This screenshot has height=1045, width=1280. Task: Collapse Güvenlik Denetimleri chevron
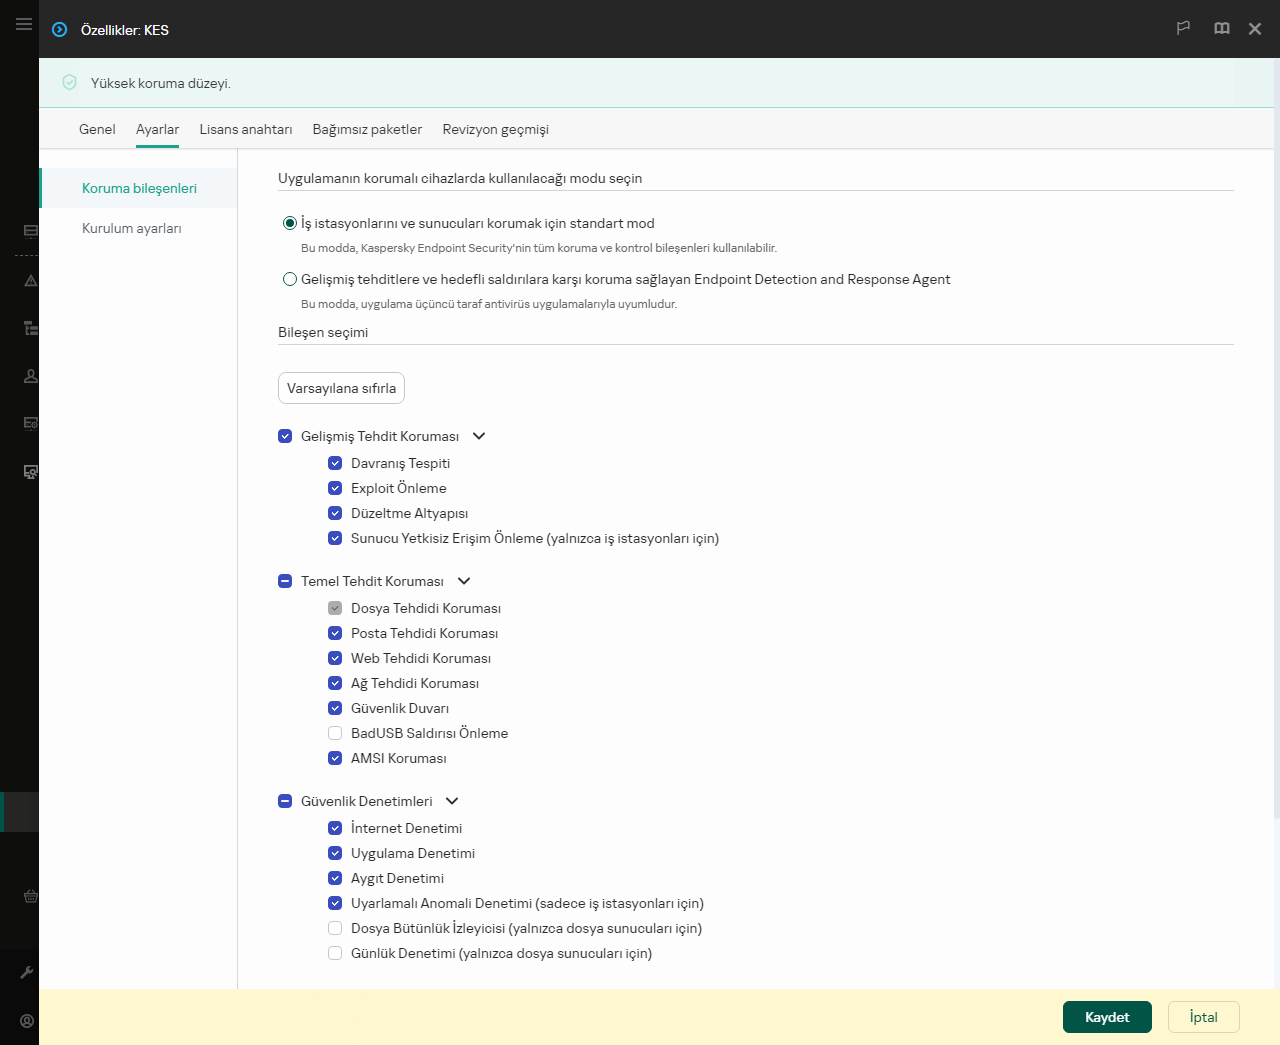tap(452, 801)
